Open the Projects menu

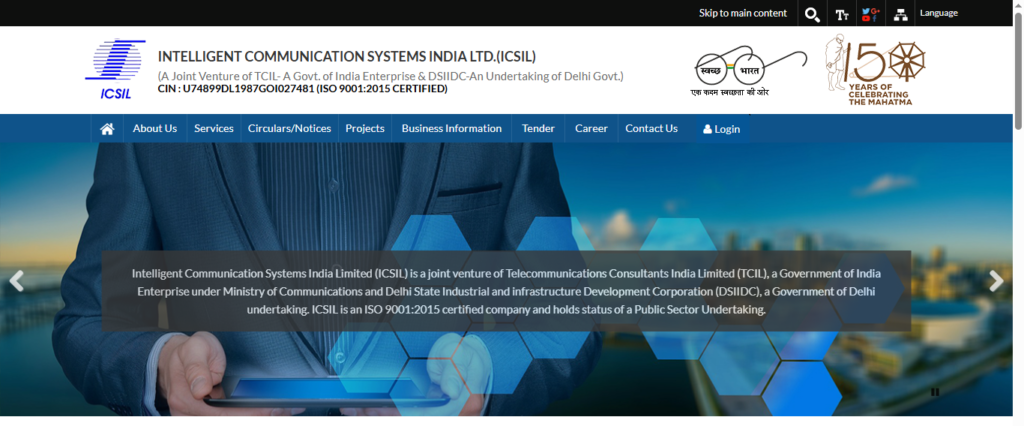pyautogui.click(x=365, y=129)
